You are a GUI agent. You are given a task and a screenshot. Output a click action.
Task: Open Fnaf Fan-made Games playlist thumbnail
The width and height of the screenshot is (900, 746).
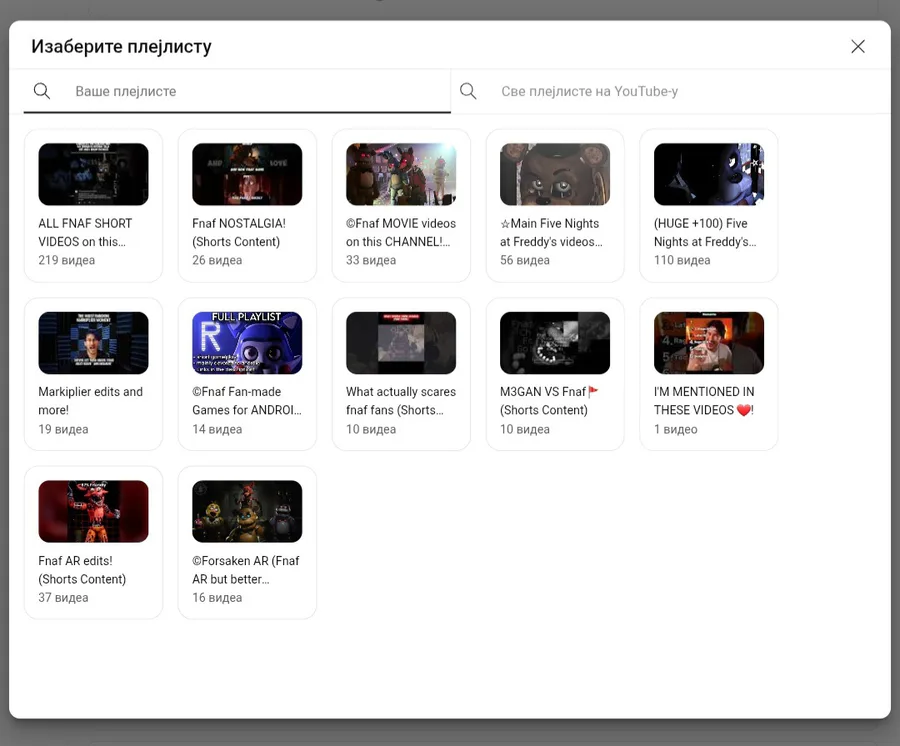pos(247,343)
